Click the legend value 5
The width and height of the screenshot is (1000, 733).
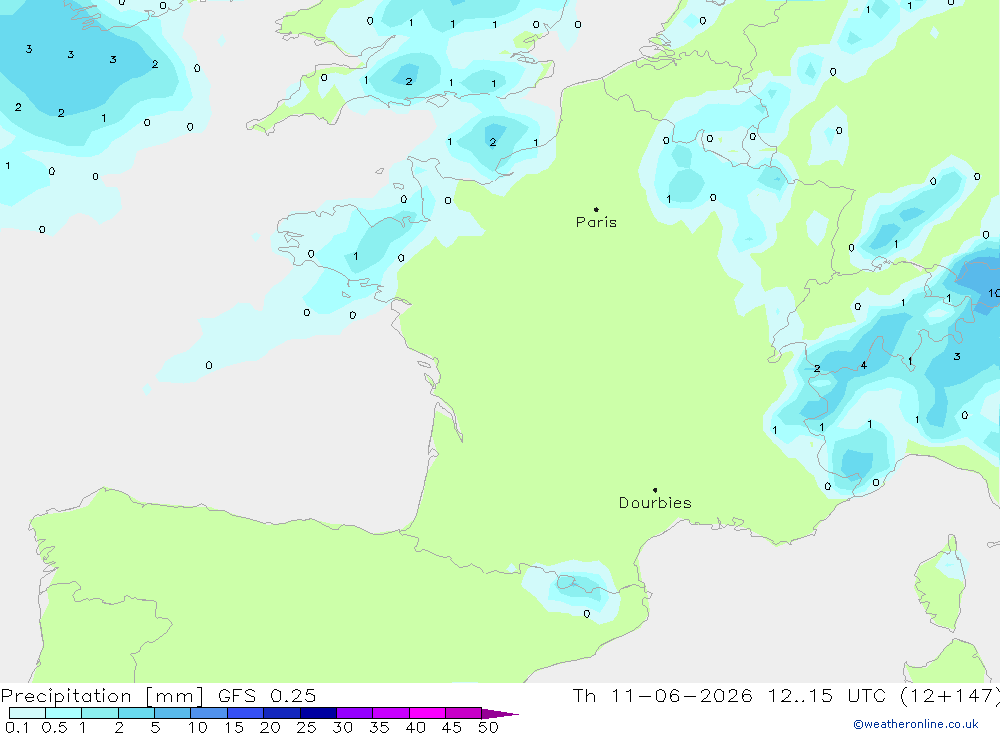click(x=155, y=727)
